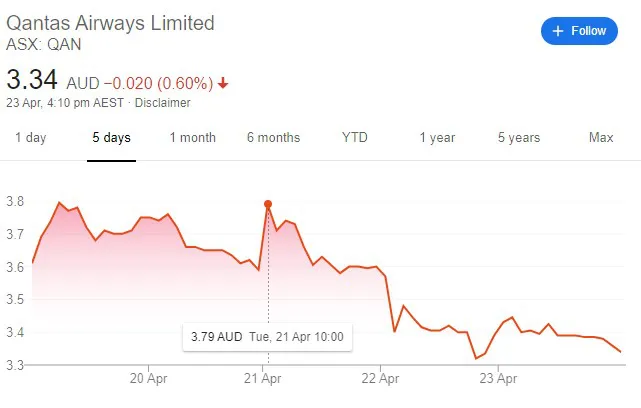
Task: Click the Qantas Airways Limited title
Action: pyautogui.click(x=110, y=23)
